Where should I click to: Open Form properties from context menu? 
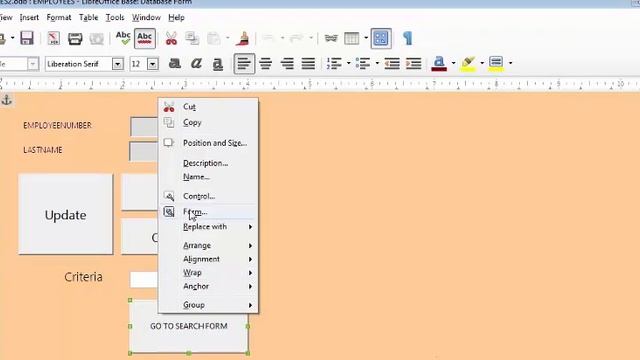point(208,212)
